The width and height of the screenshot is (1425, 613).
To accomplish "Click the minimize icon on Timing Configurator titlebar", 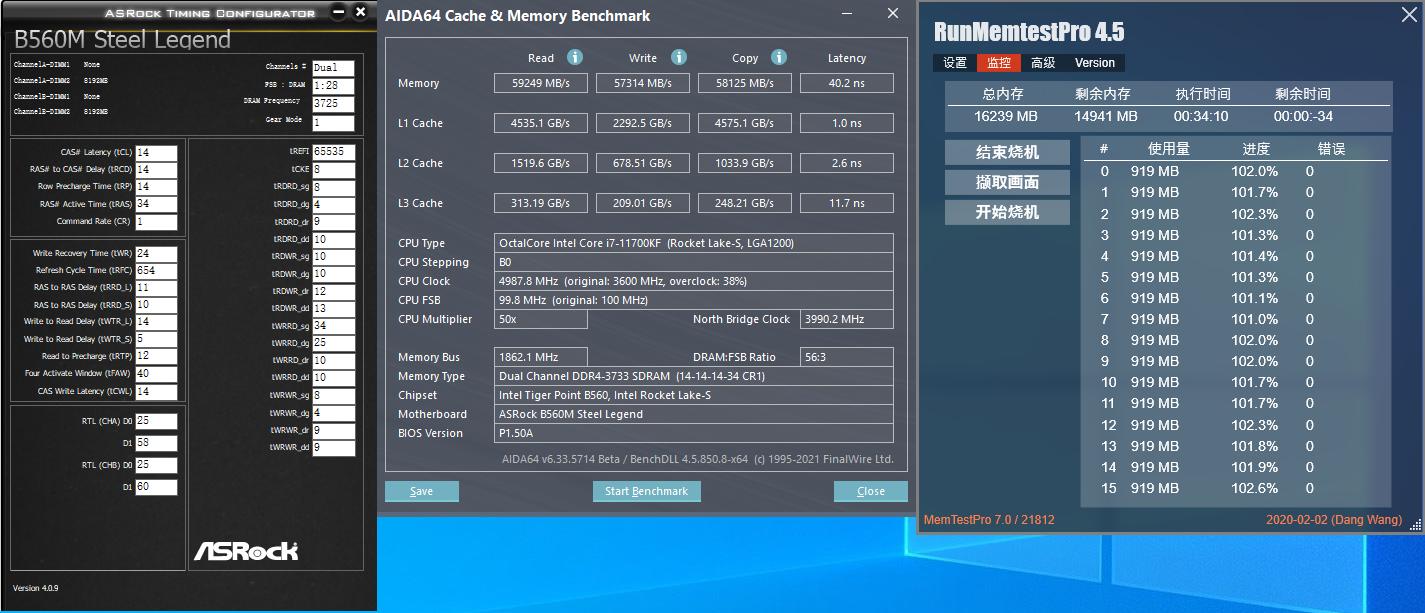I will pyautogui.click(x=339, y=13).
